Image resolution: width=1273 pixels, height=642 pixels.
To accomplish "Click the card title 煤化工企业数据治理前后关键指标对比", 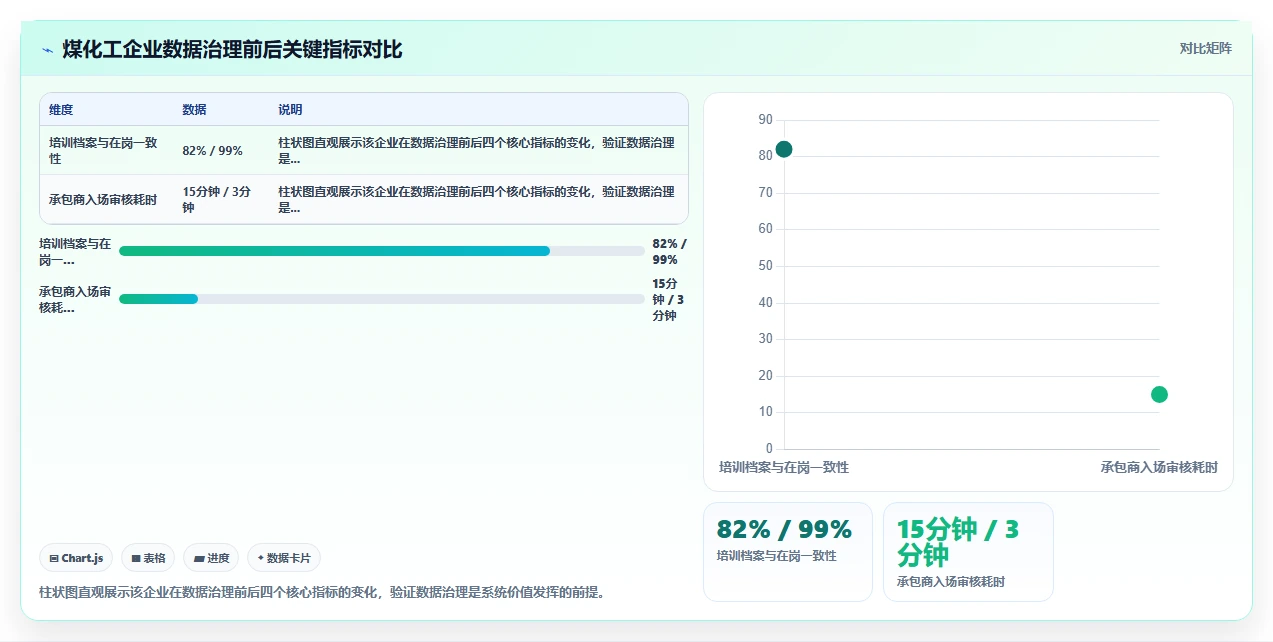I will (232, 50).
